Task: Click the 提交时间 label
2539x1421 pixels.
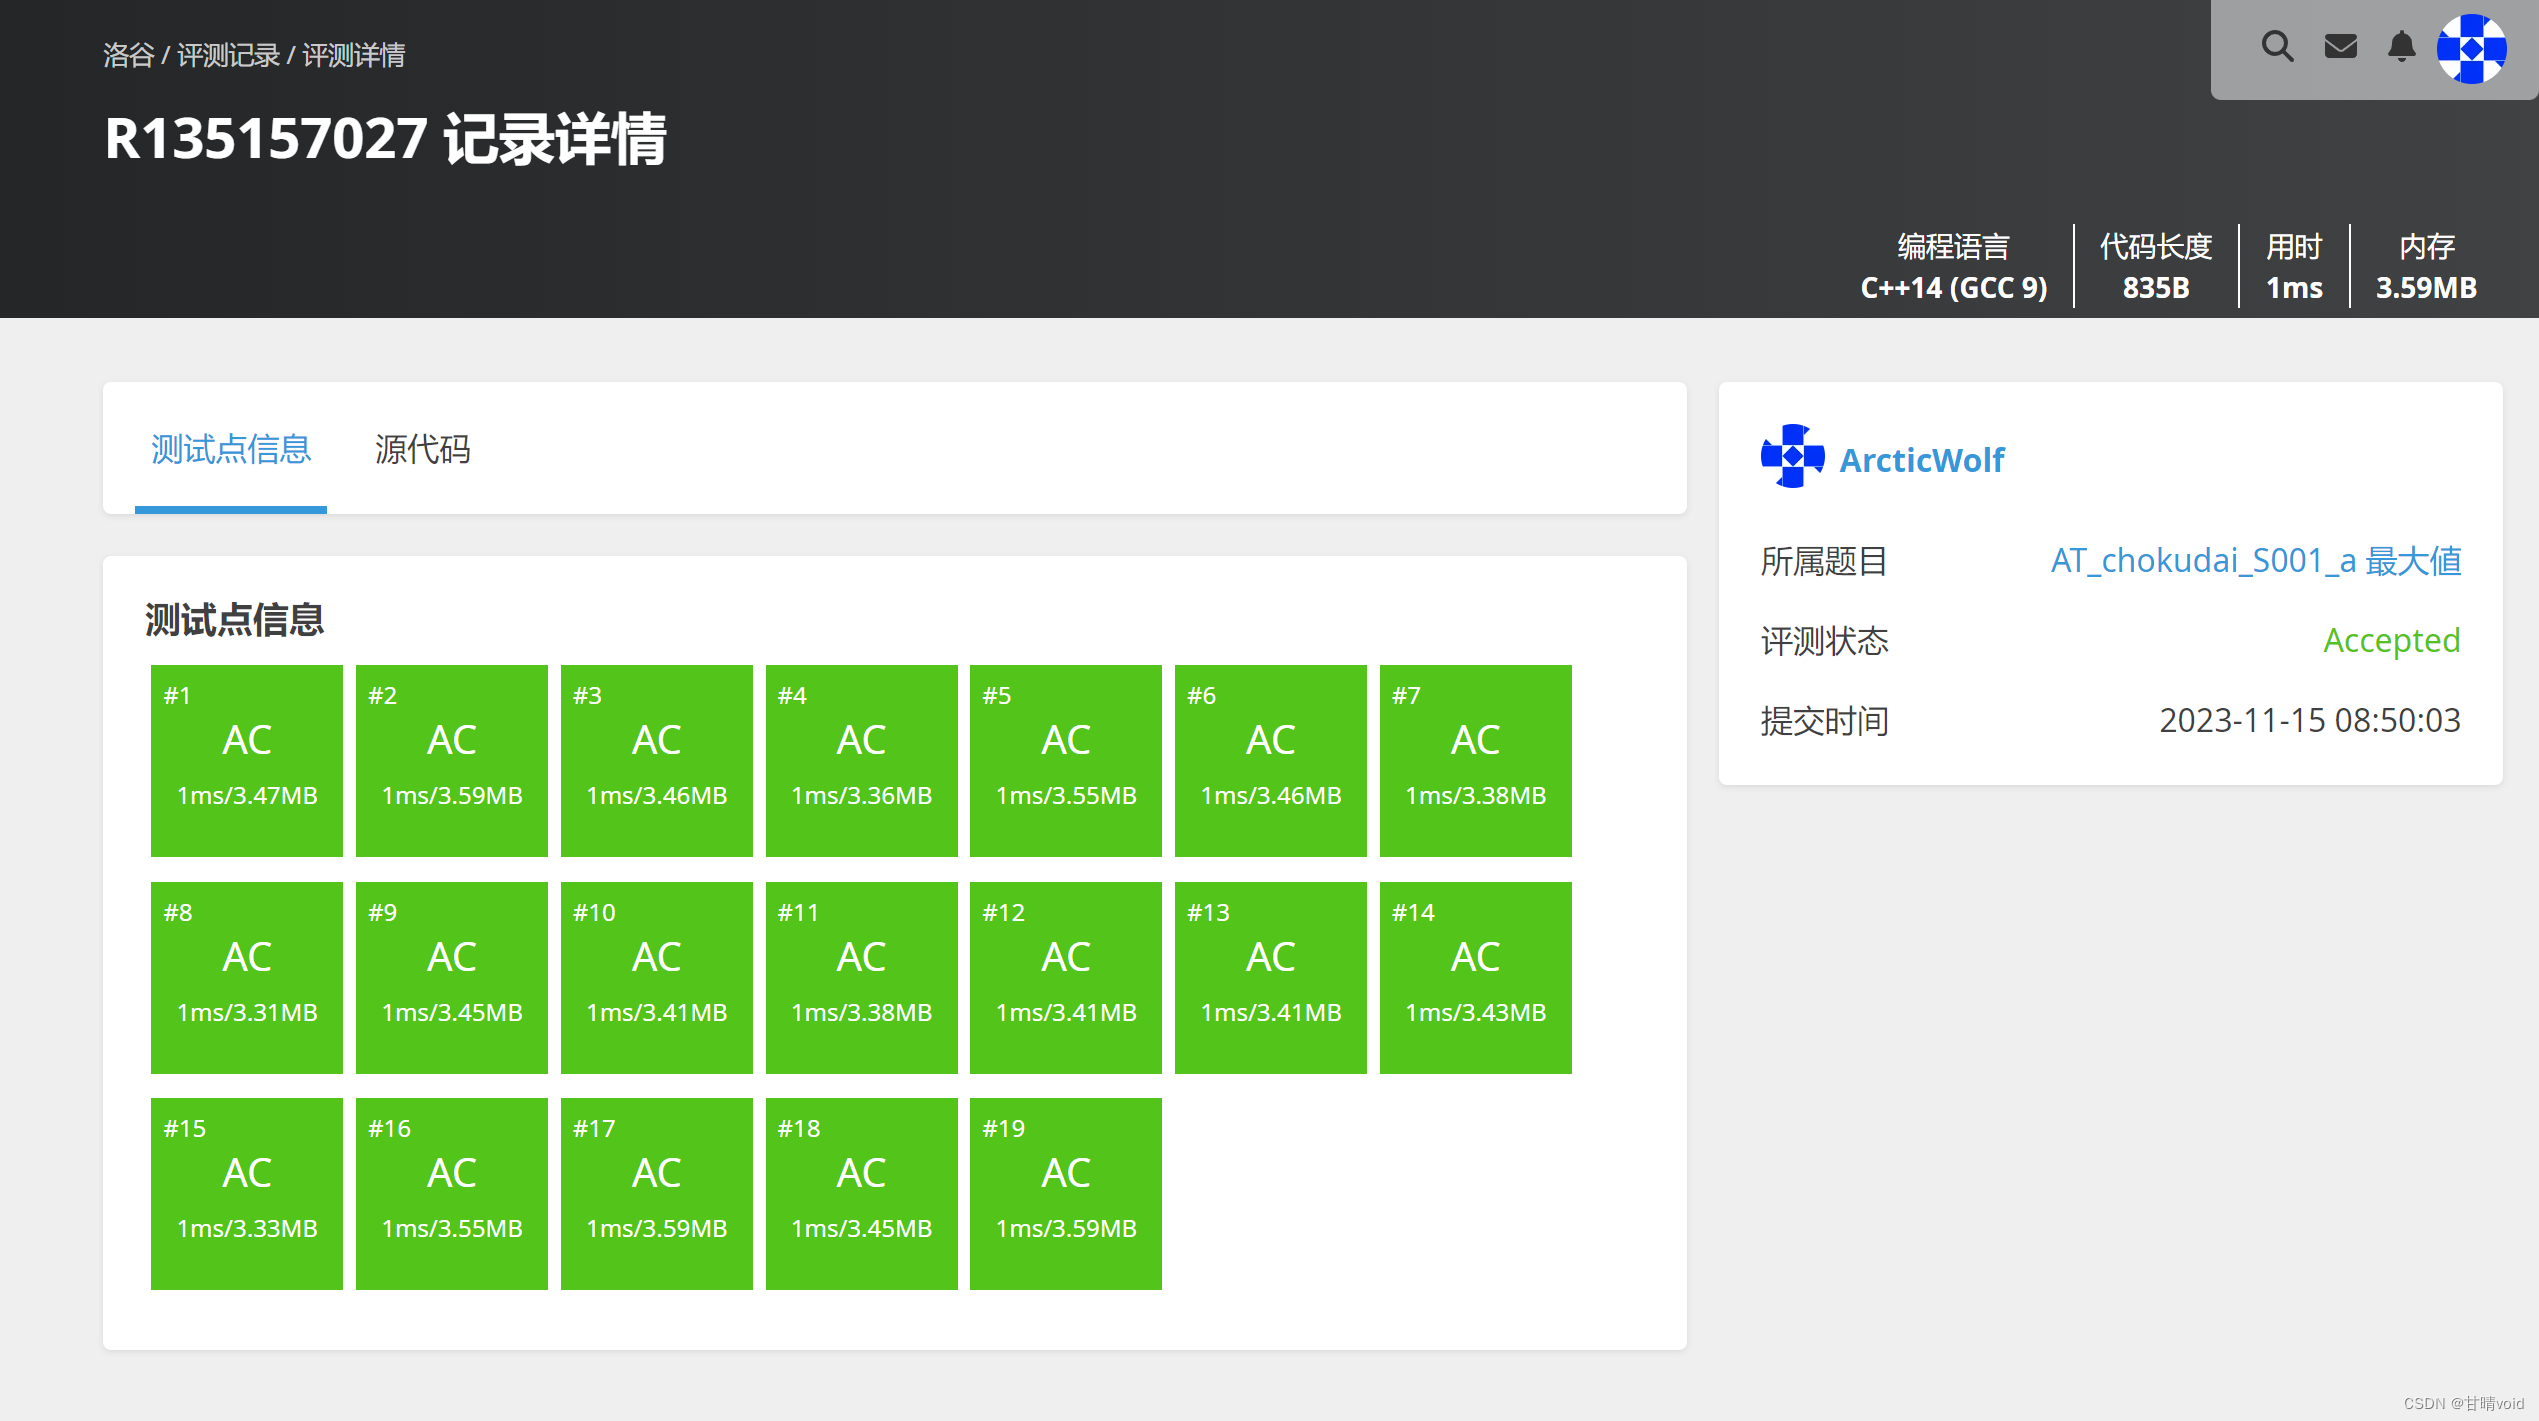Action: [1824, 721]
